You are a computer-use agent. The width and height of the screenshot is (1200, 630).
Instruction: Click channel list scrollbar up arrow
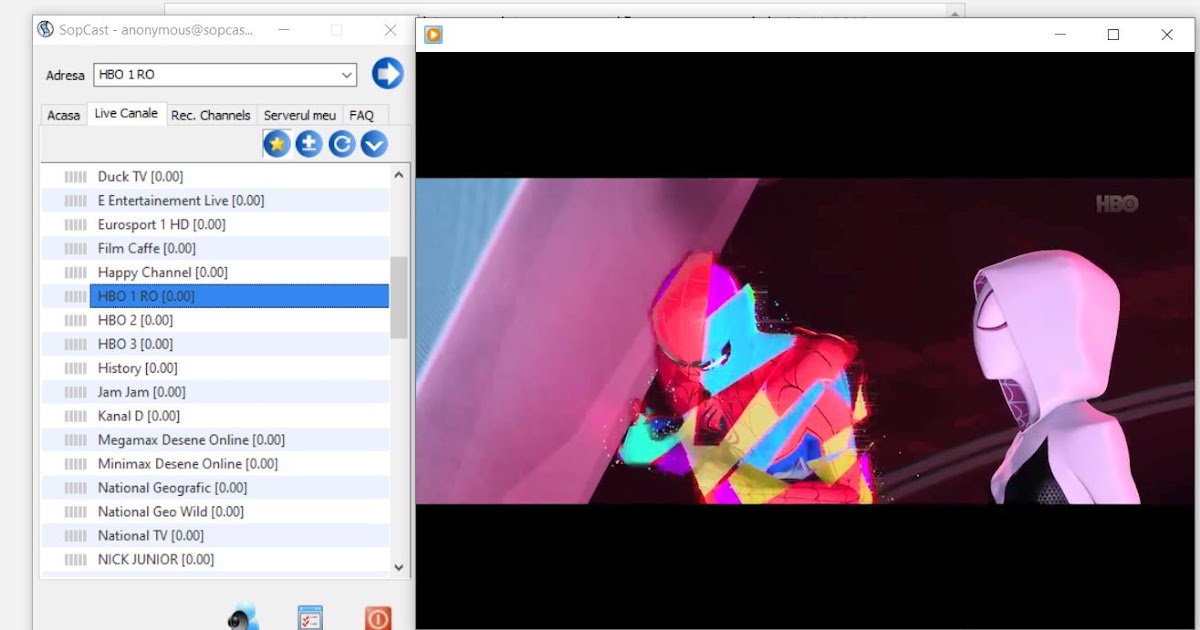399,175
